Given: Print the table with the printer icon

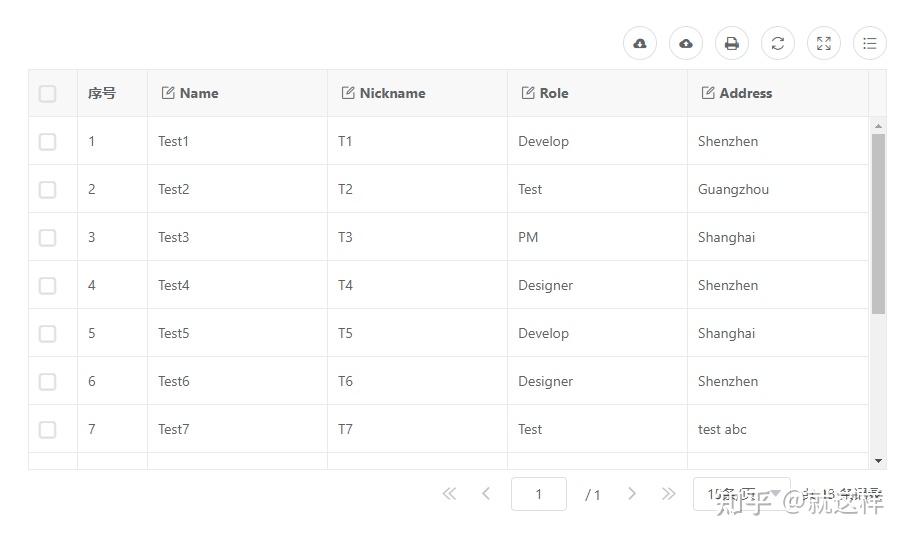Looking at the screenshot, I should 732,44.
